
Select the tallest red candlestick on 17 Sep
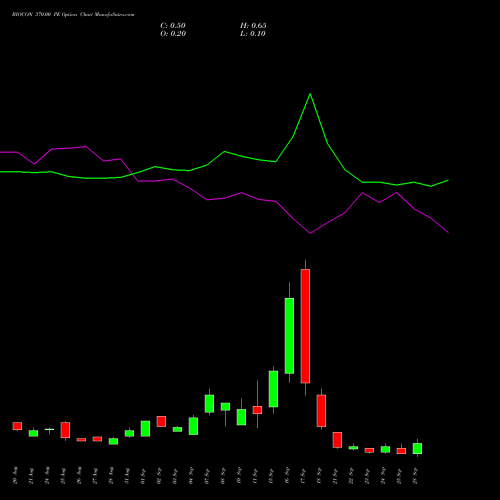[305, 326]
